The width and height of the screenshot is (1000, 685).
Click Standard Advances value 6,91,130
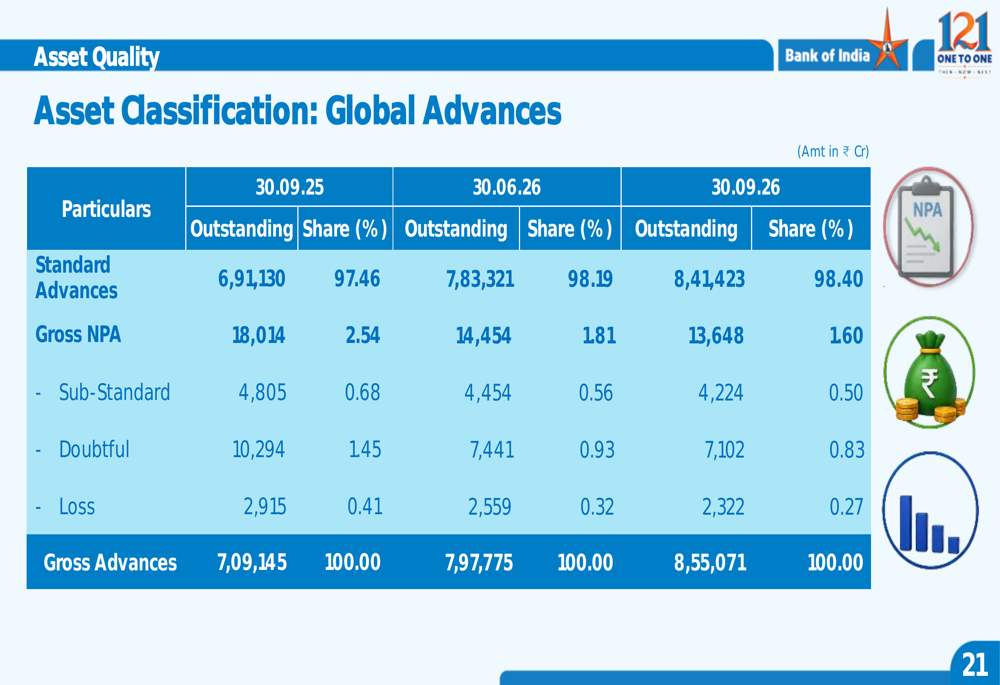pos(251,279)
